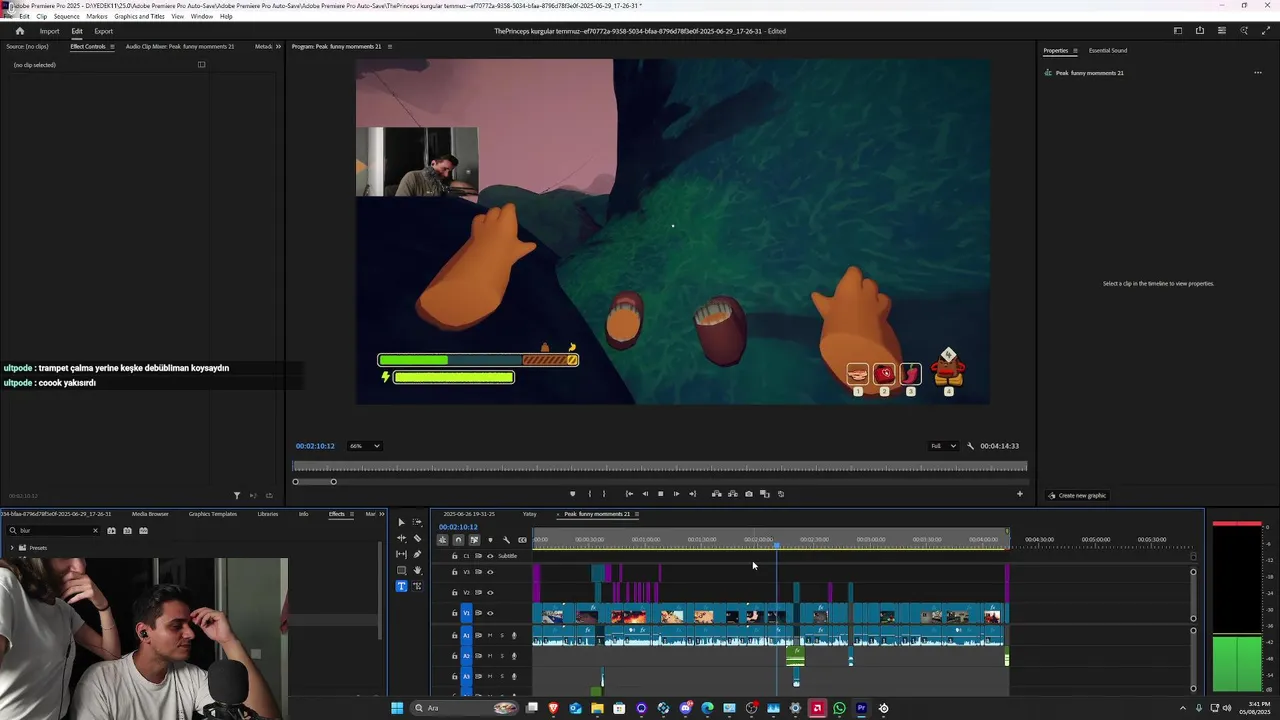Select the Razor tool
1280x720 pixels.
[x=417, y=538]
